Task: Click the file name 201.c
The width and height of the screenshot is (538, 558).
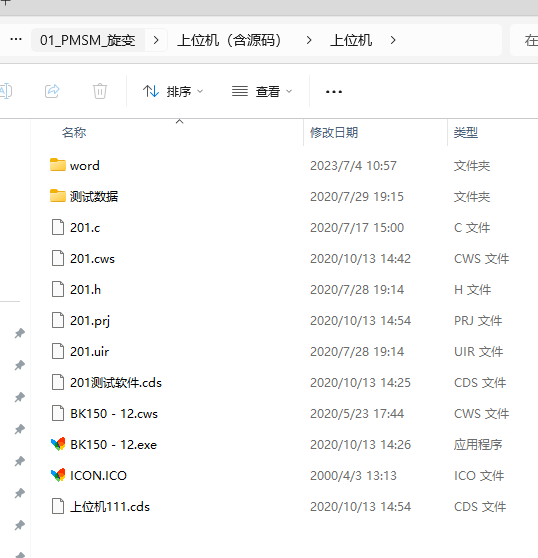Action: [x=85, y=227]
